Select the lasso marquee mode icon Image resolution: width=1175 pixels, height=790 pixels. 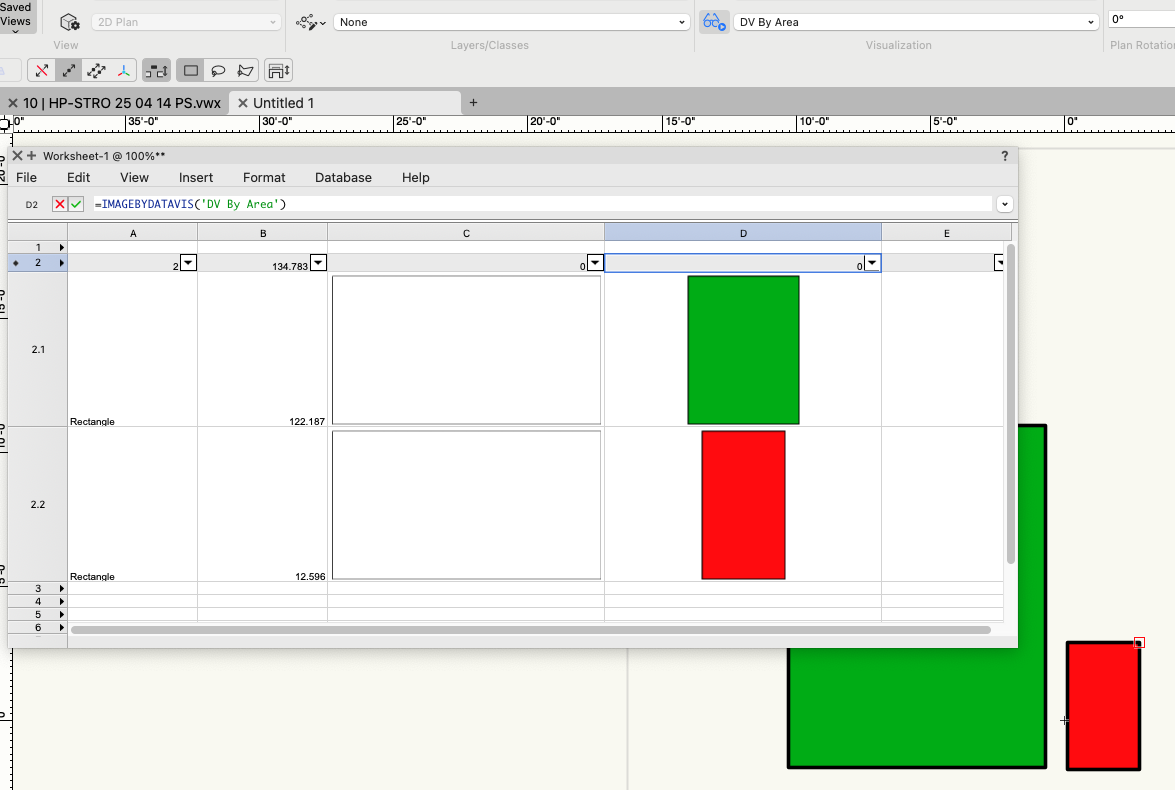pos(218,71)
